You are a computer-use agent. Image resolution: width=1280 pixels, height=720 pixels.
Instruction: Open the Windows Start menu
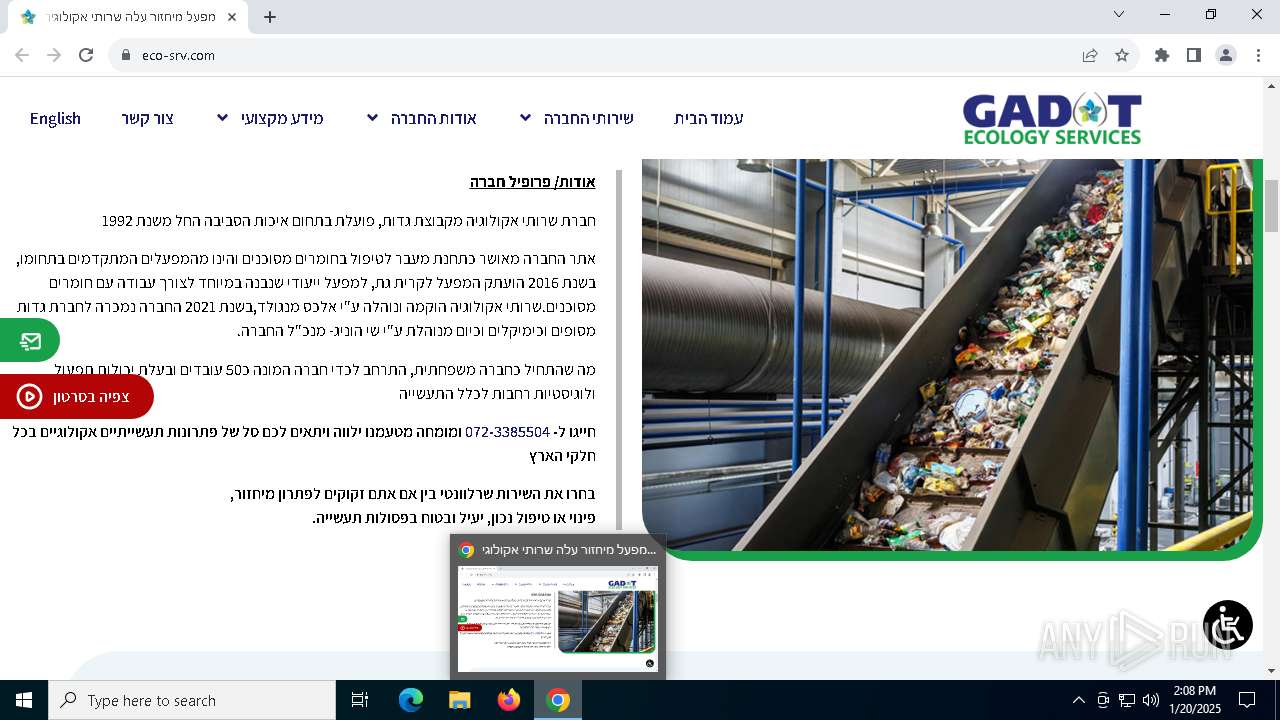[24, 700]
